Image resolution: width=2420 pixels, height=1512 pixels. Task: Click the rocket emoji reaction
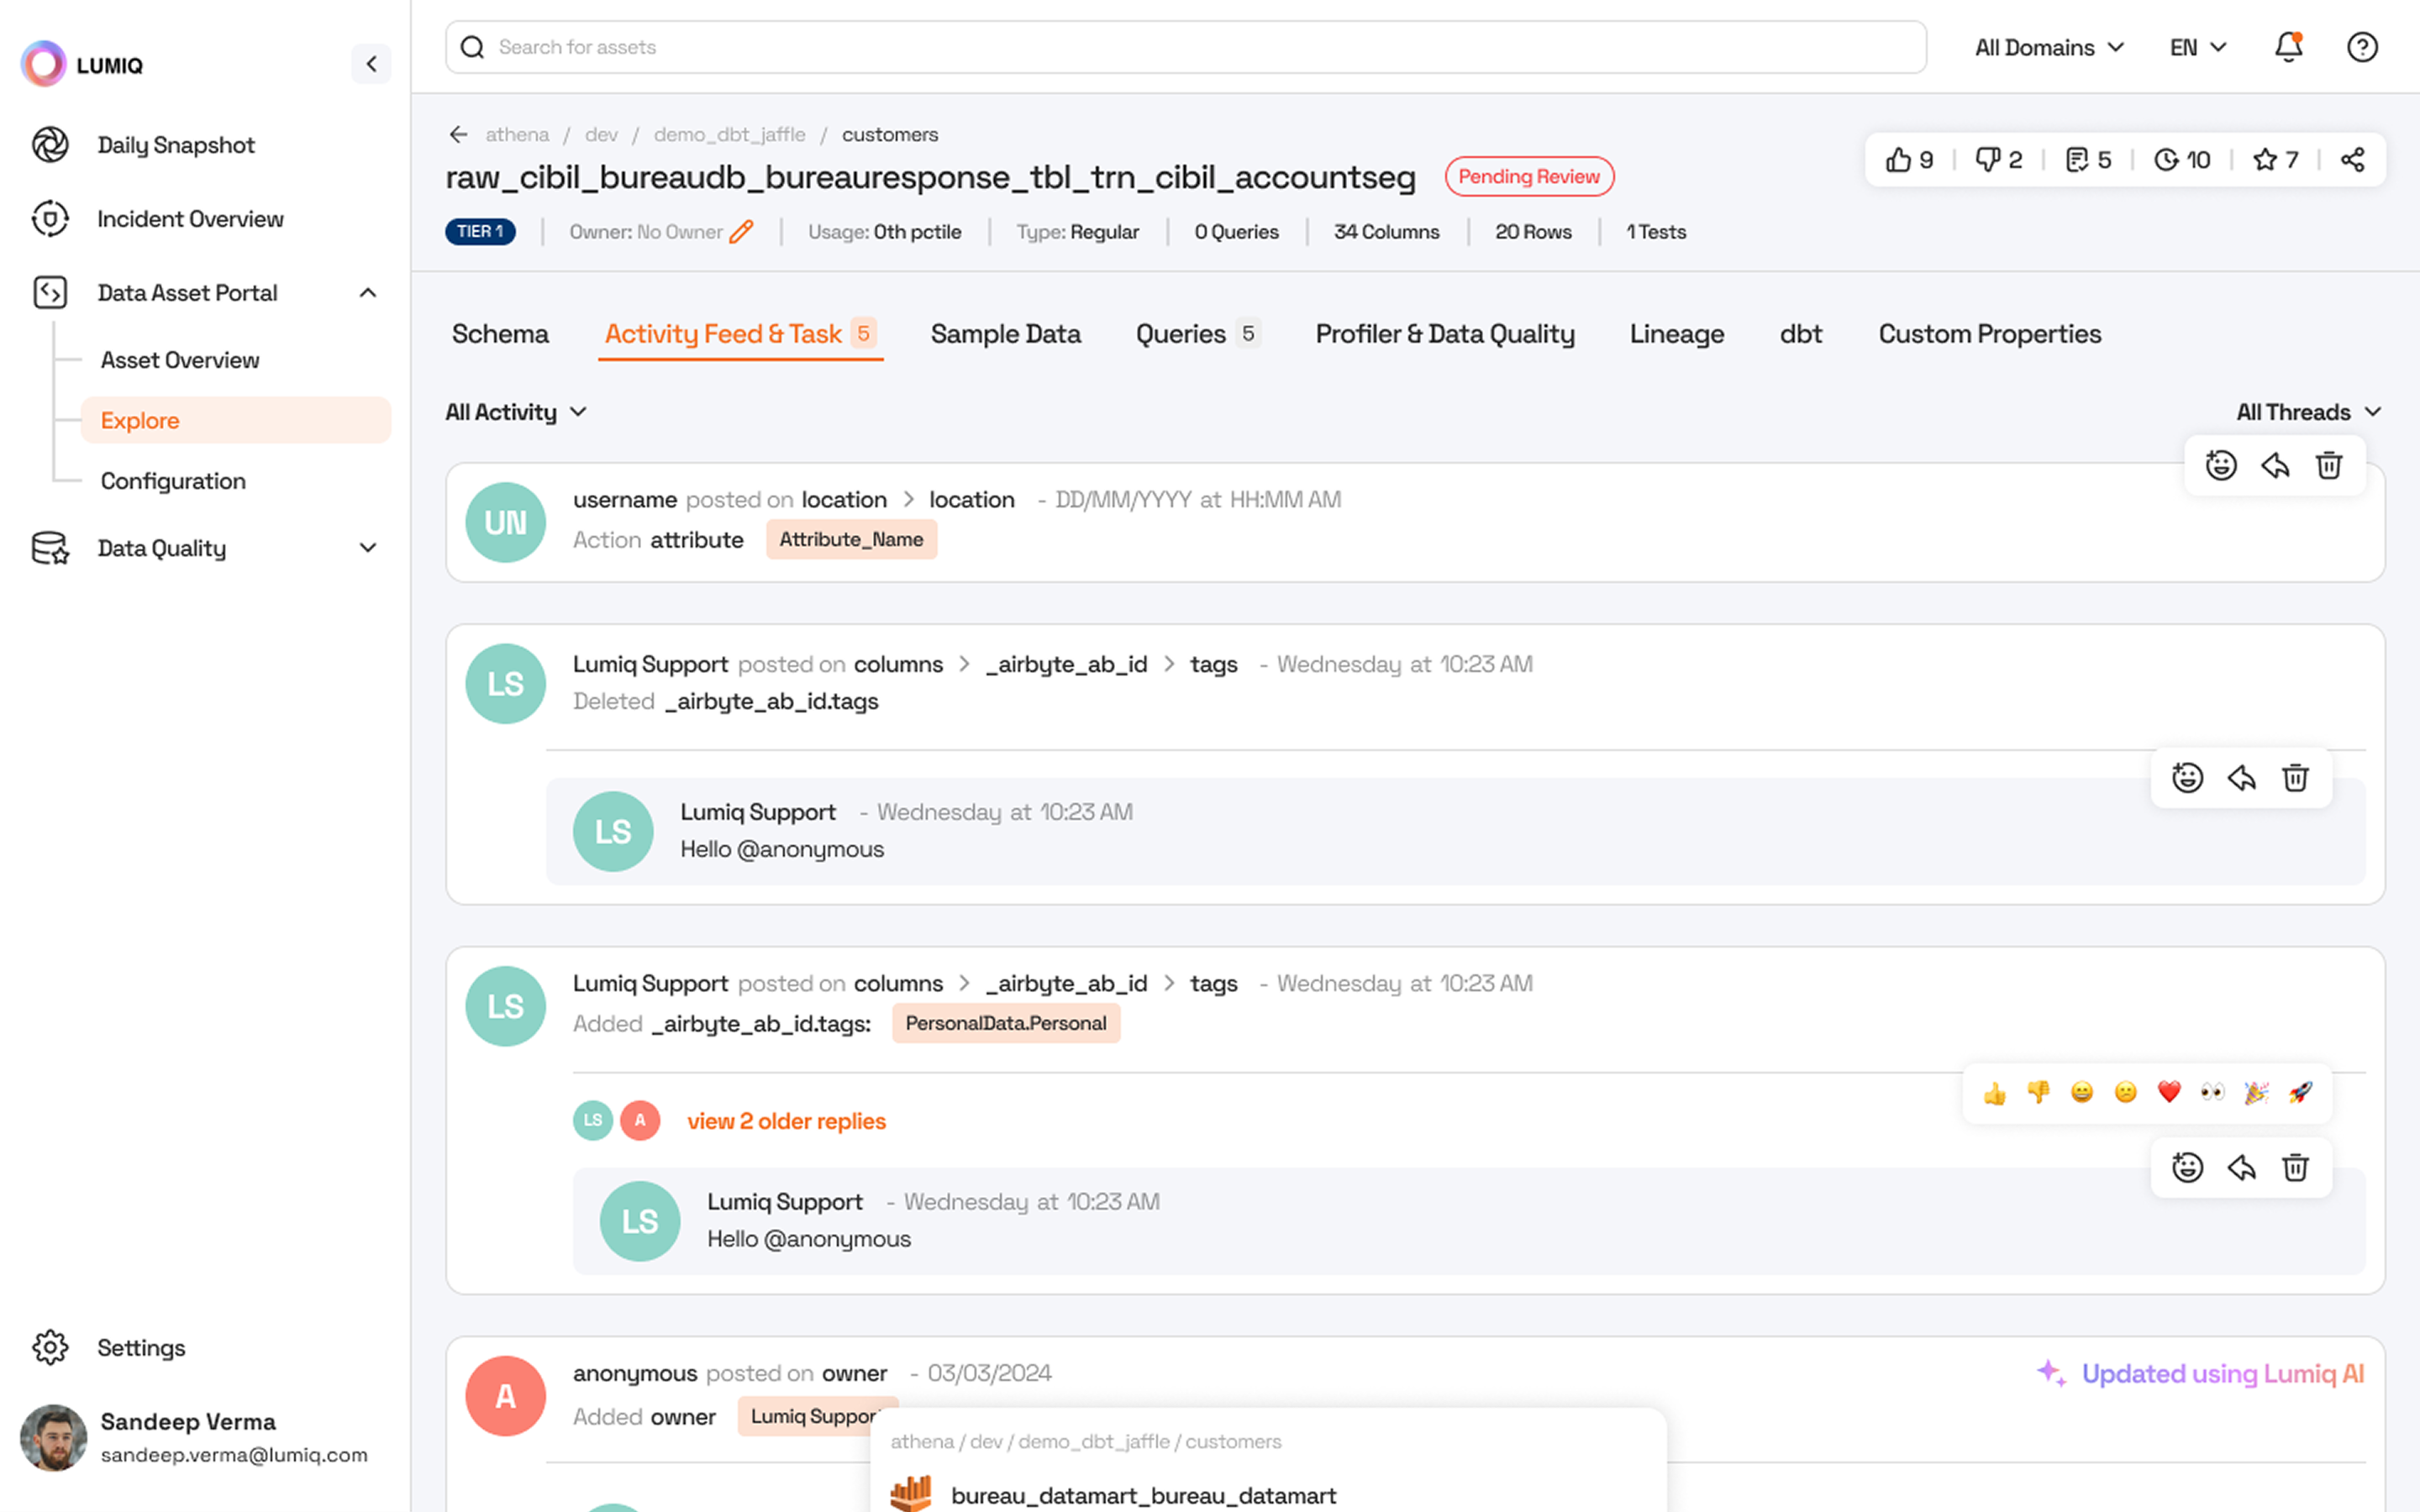click(x=2300, y=1092)
